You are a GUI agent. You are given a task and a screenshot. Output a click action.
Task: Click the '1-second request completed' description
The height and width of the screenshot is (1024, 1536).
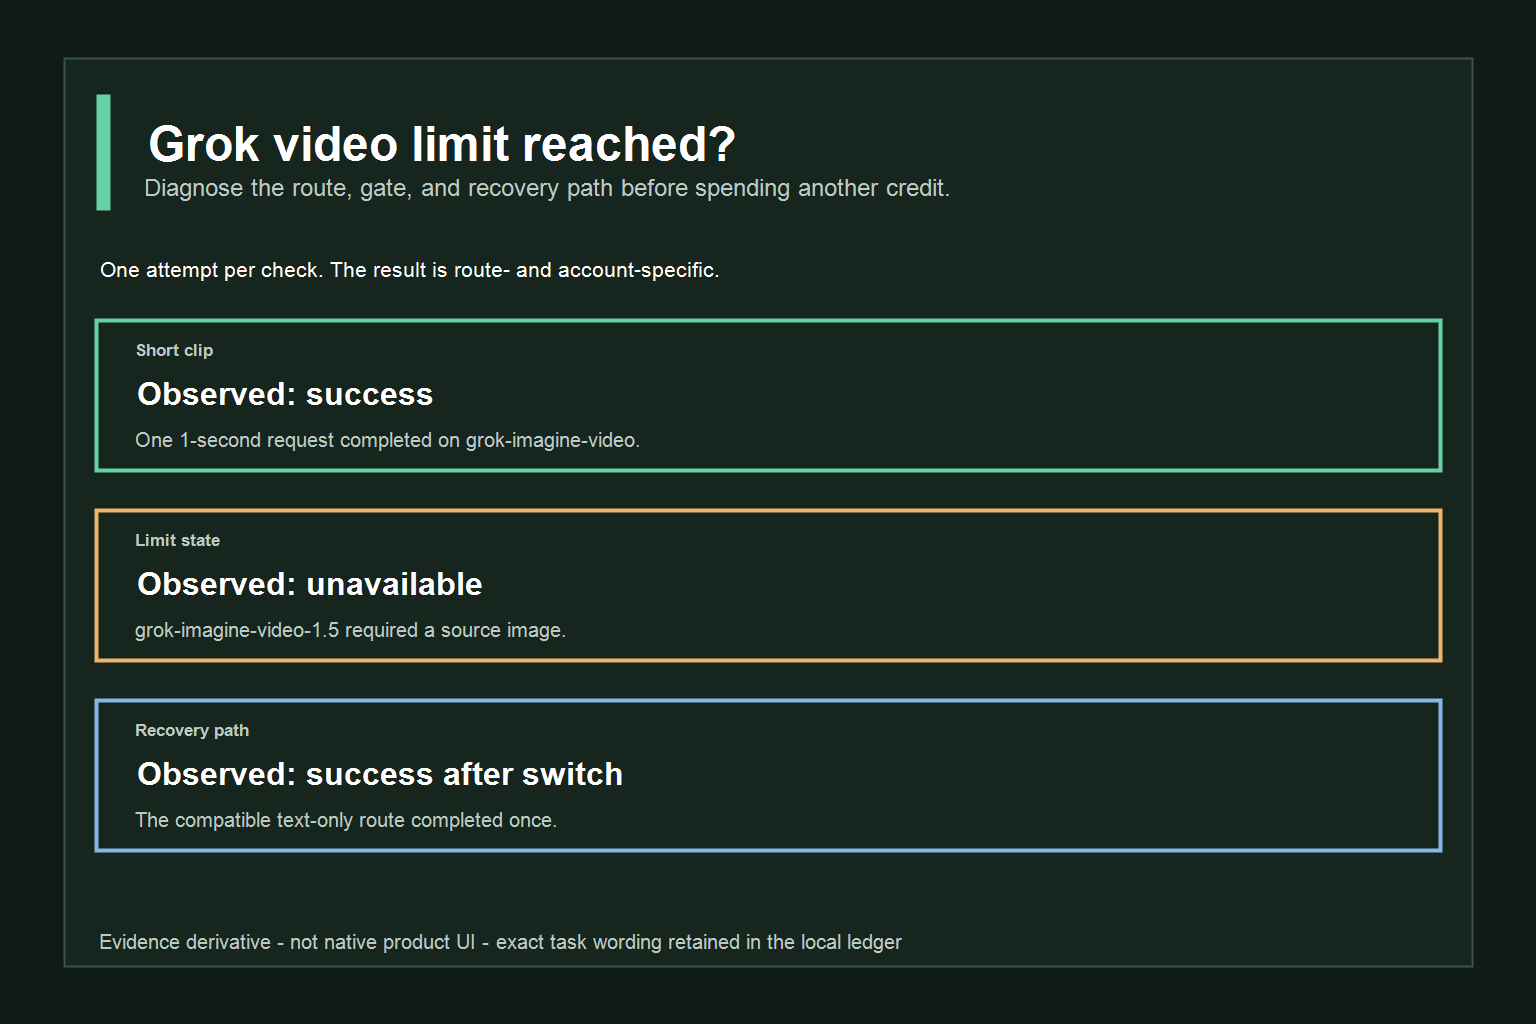(x=387, y=440)
